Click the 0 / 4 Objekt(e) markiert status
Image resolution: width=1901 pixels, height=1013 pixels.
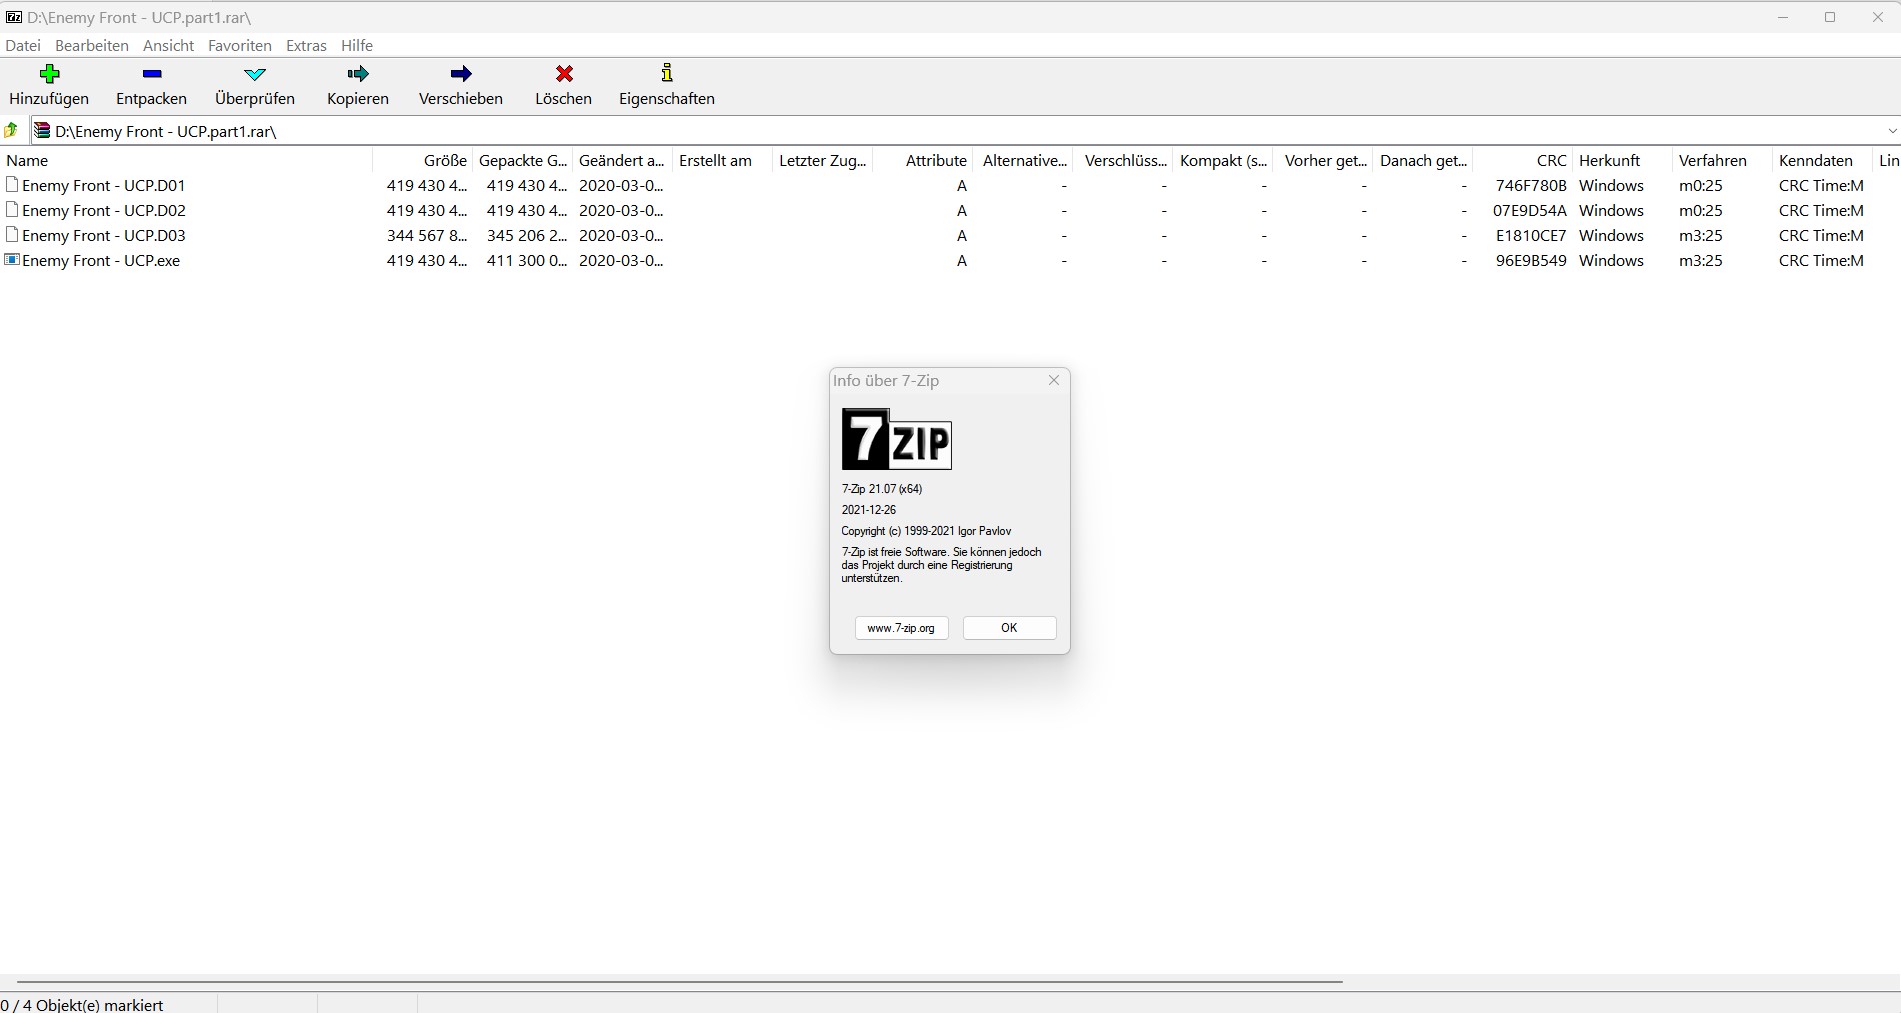click(x=82, y=1004)
